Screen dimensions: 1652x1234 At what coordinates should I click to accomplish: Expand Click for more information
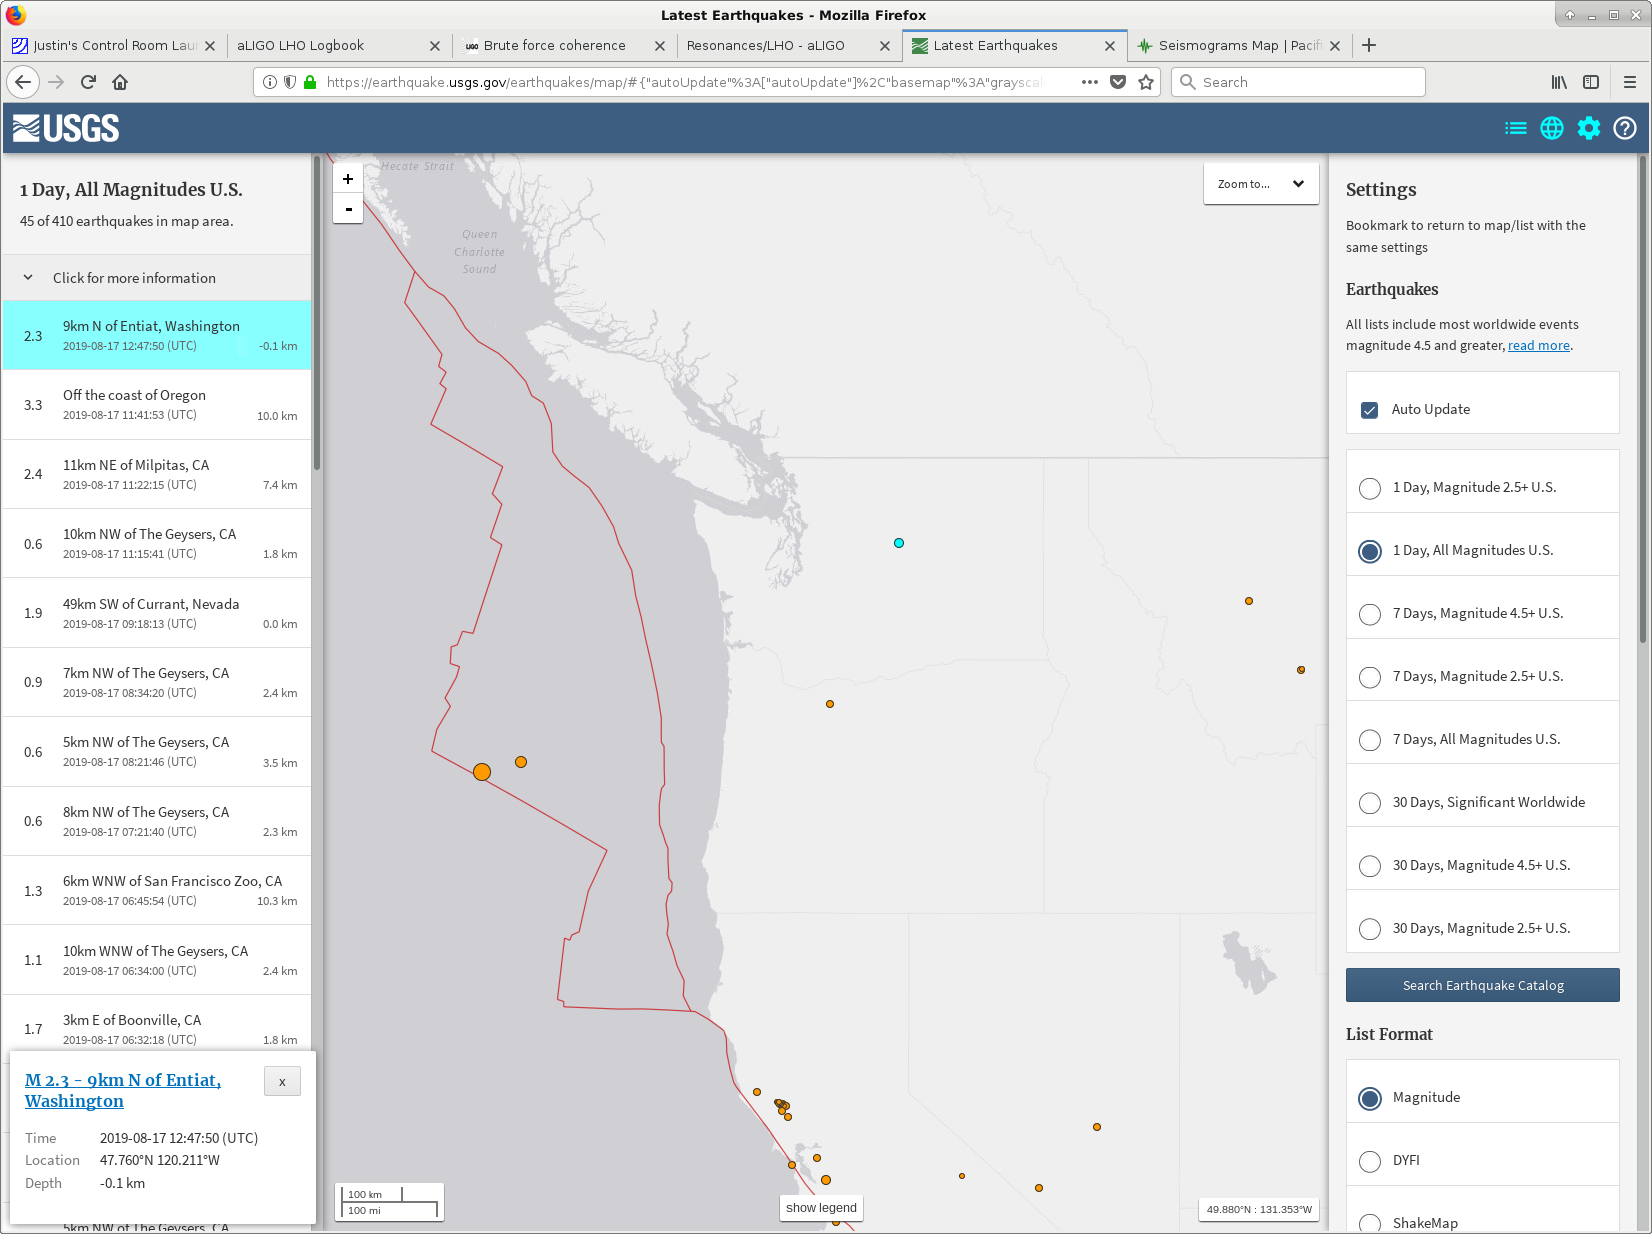[x=157, y=278]
